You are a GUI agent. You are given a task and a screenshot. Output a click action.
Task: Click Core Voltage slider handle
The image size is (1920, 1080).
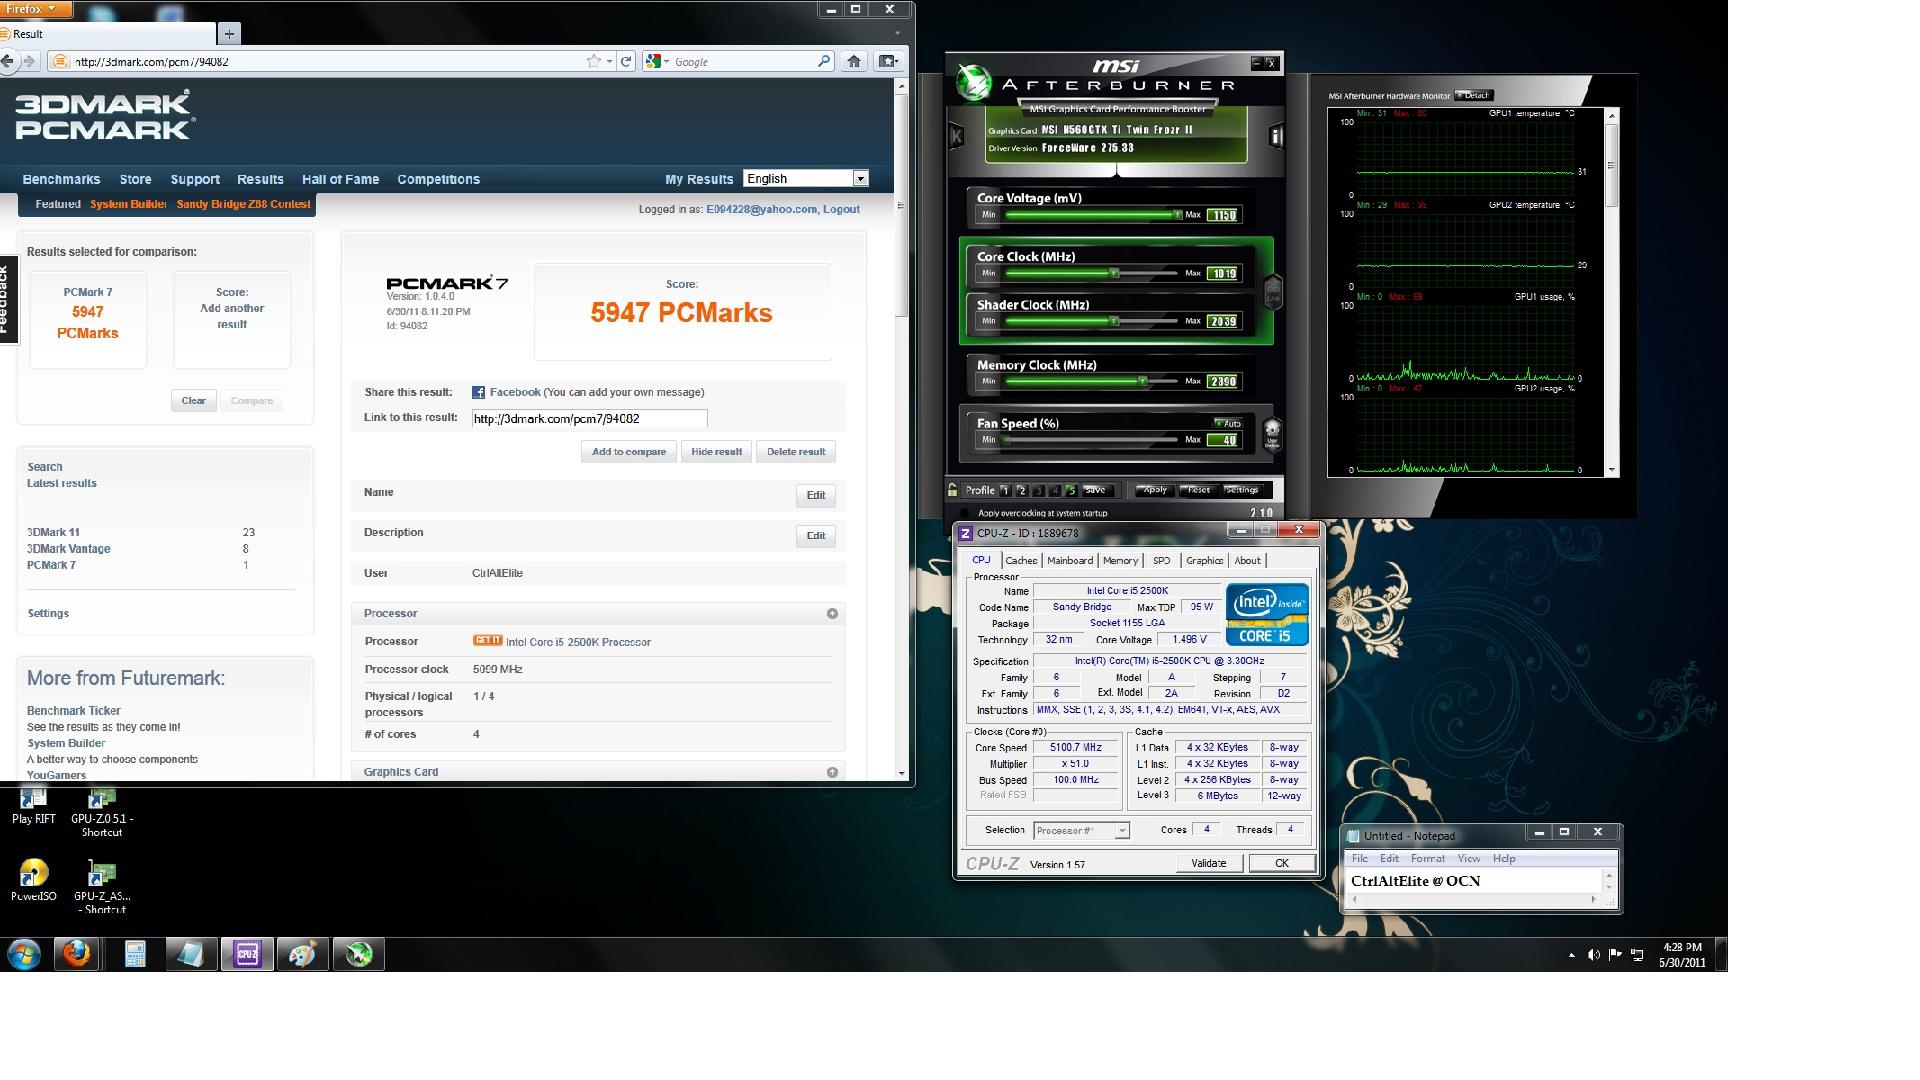pos(1178,214)
